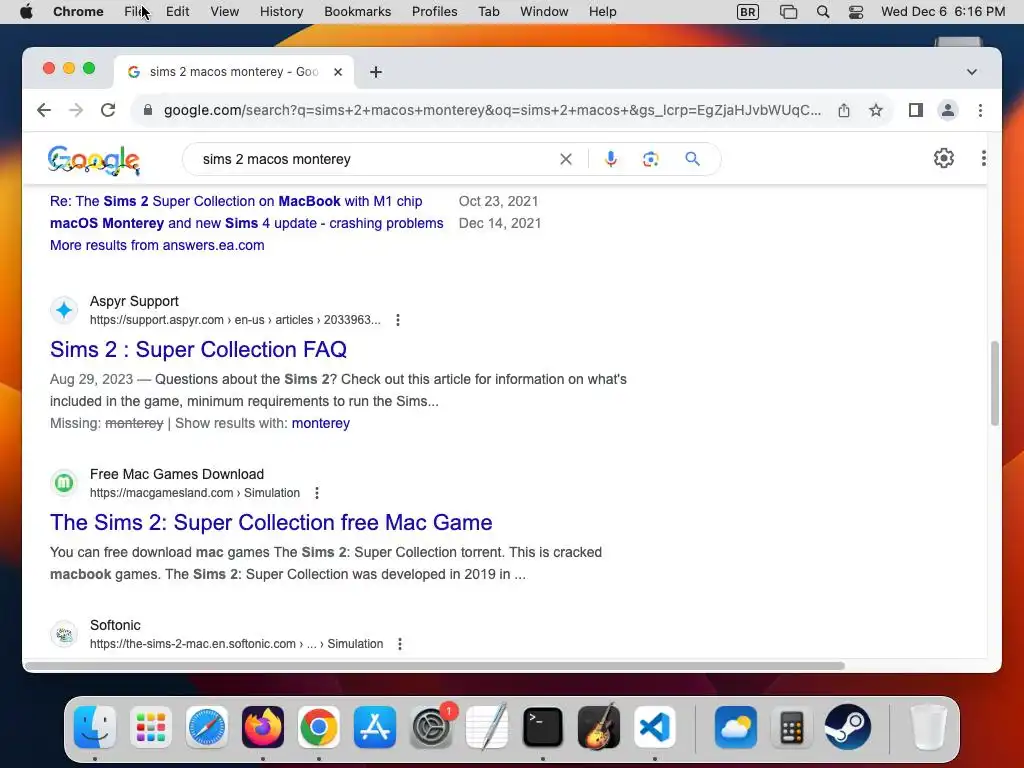Viewport: 1024px width, 768px height.
Task: Open Finder from the dock
Action: (x=95, y=727)
